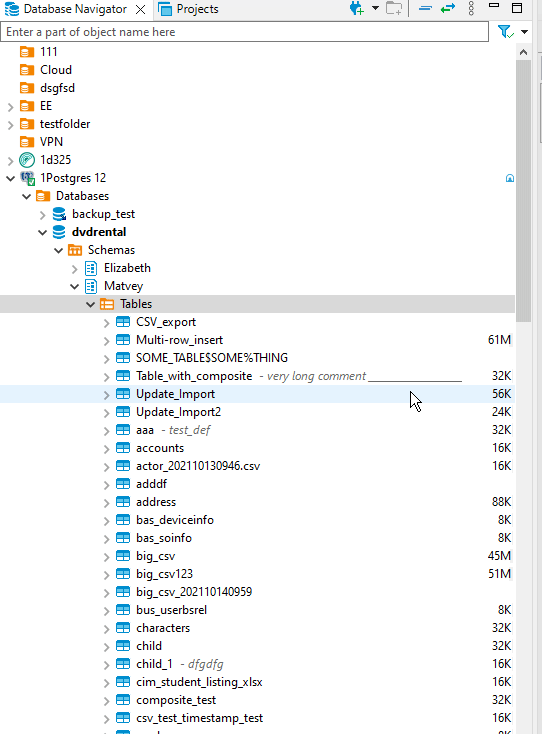Click the scrollbar up arrow
Image resolution: width=542 pixels, height=734 pixels.
[524, 52]
